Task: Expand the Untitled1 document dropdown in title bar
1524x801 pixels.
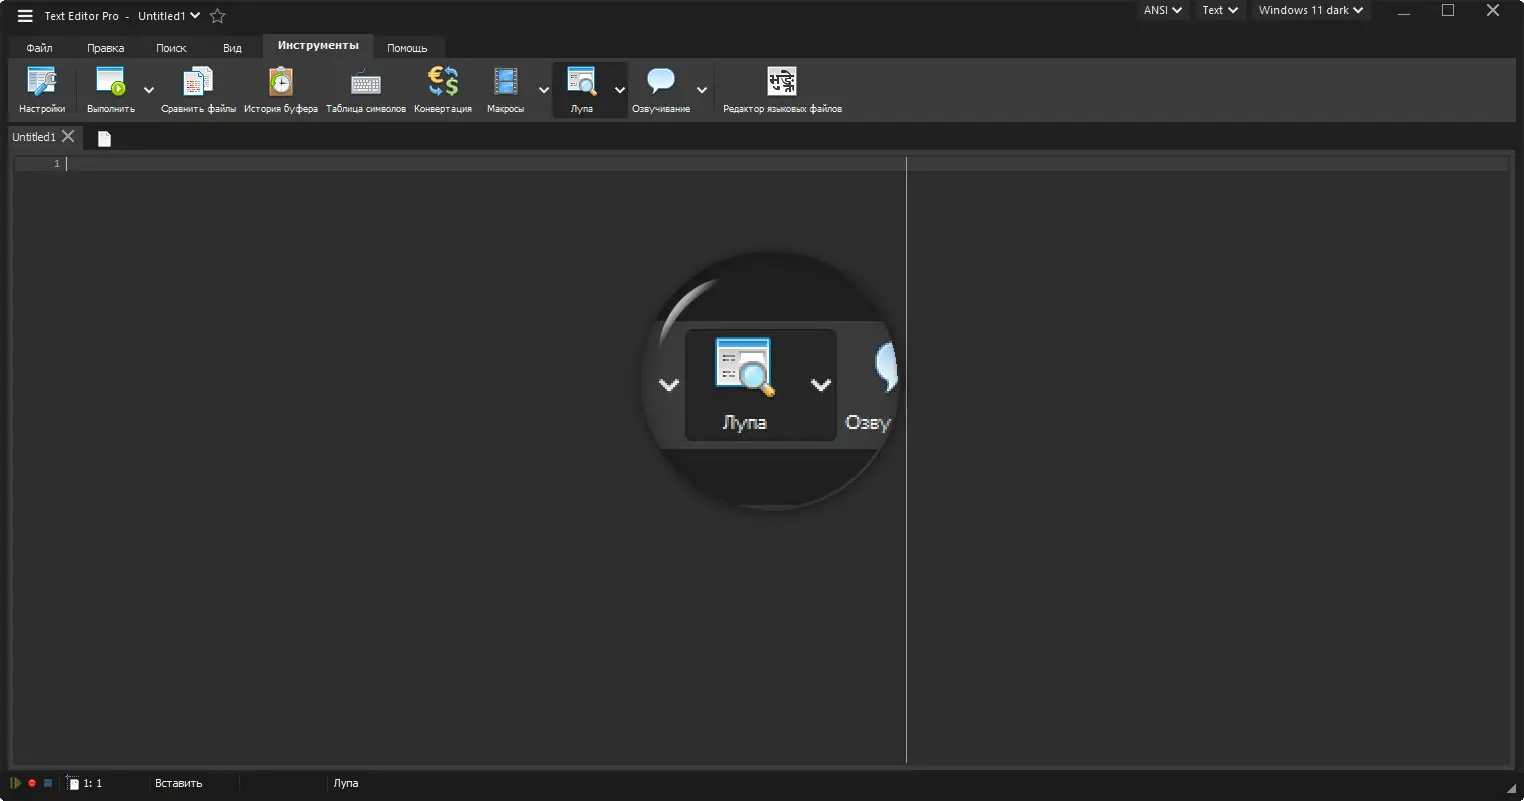Action: (194, 16)
